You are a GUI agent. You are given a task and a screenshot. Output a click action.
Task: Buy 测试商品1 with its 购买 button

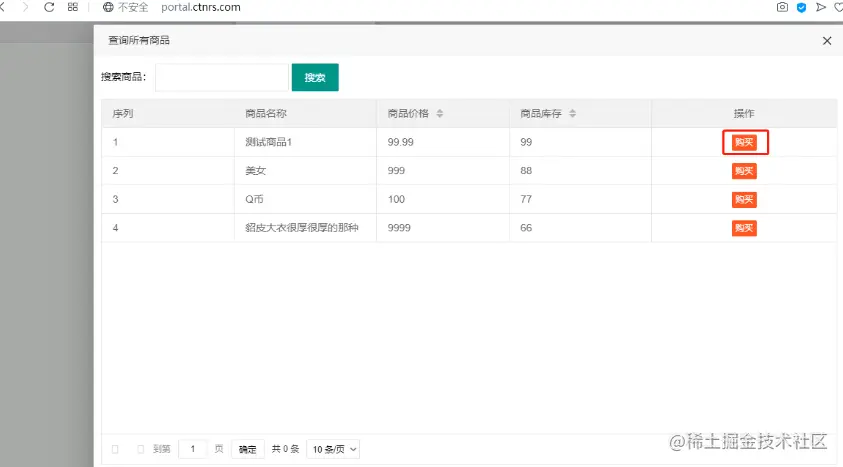pyautogui.click(x=744, y=142)
